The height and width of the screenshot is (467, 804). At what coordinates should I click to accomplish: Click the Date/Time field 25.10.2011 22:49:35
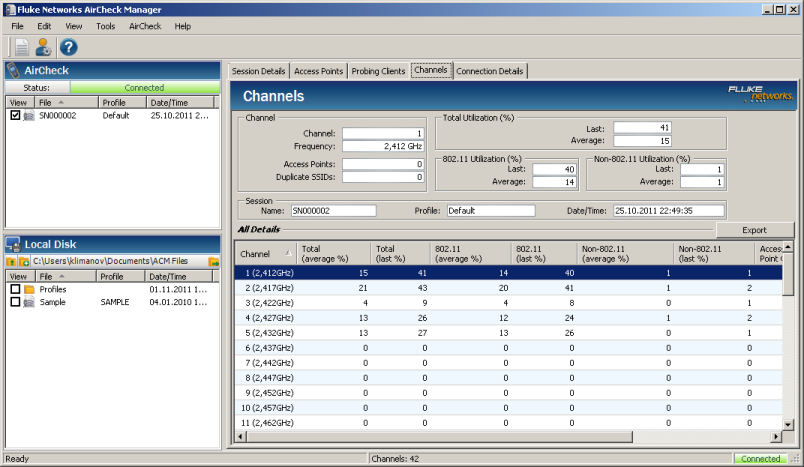[x=669, y=211]
